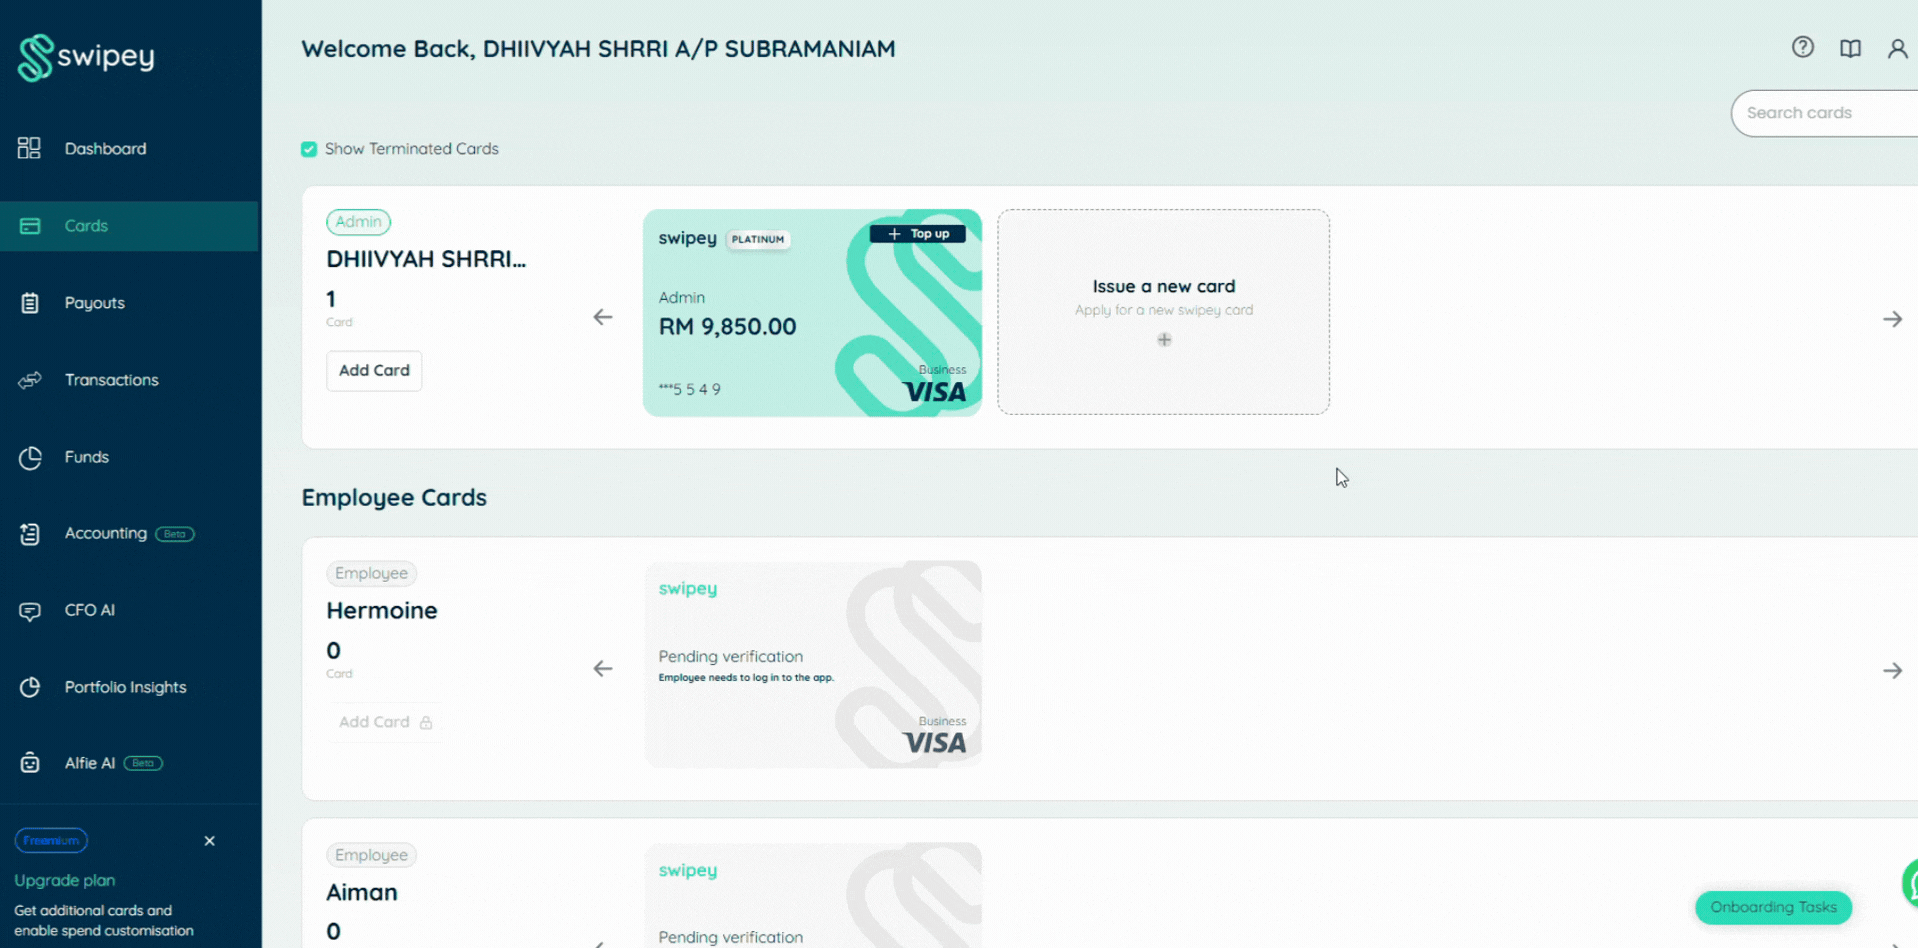Click the help question mark icon

[x=1802, y=47]
